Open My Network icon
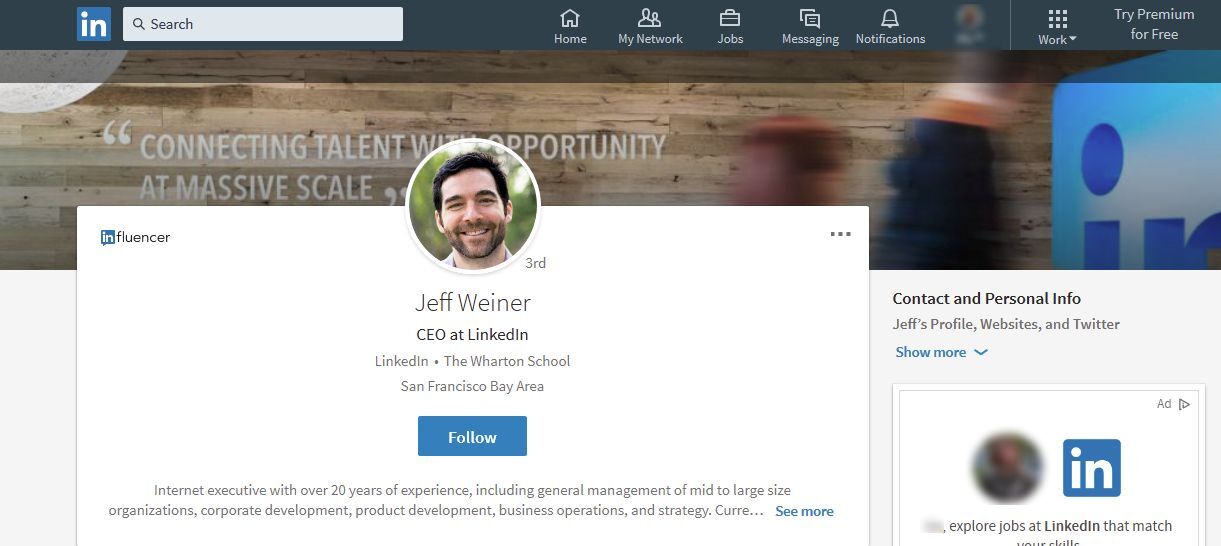This screenshot has width=1221, height=546. [x=650, y=19]
